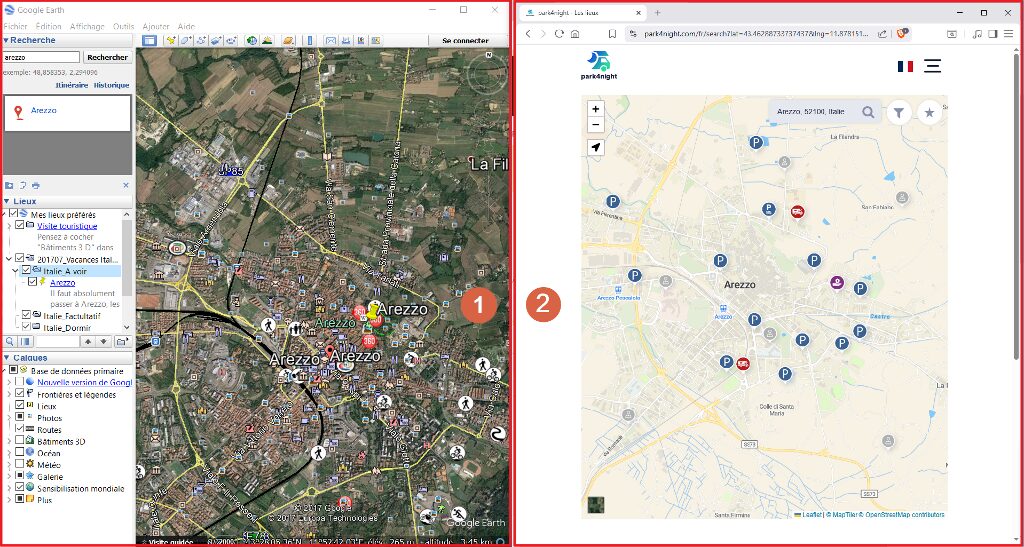Start the record a tour tool
This screenshot has width=1024, height=547.
(x=231, y=40)
